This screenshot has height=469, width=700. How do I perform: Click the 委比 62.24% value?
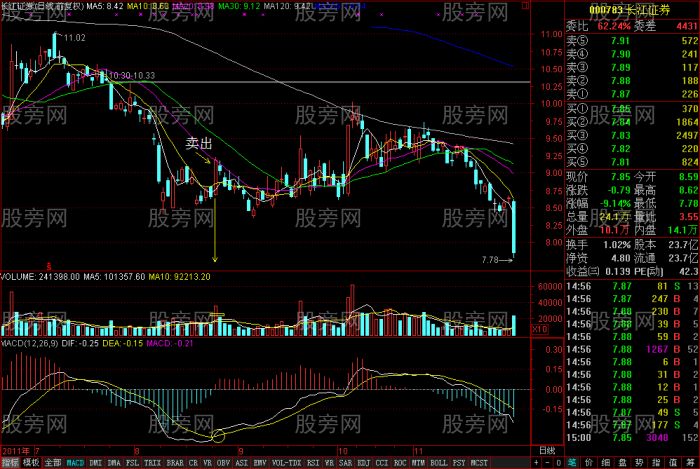click(614, 26)
